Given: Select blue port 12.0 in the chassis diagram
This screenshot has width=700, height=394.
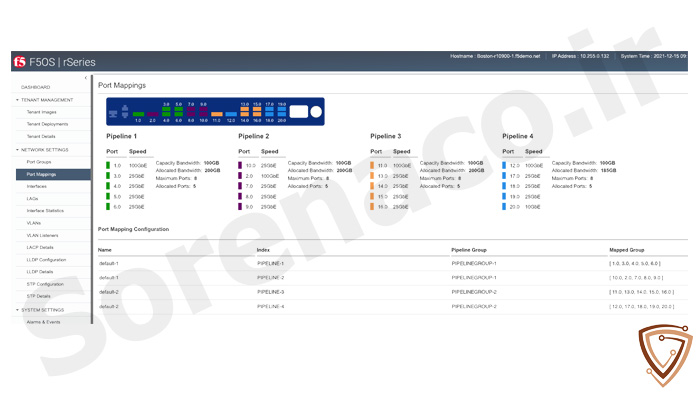Looking at the screenshot, I should tap(231, 114).
